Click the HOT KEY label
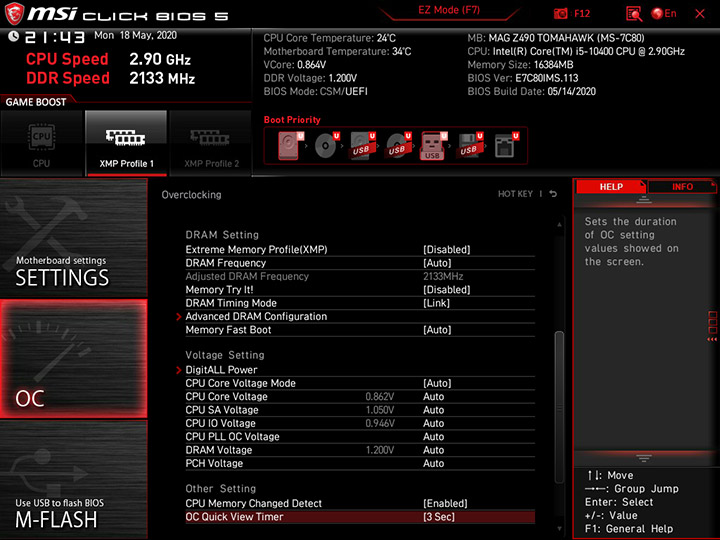The height and width of the screenshot is (540, 720). [515, 194]
